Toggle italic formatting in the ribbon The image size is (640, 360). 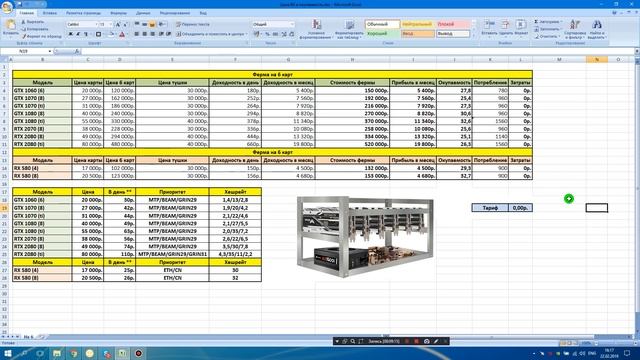coord(78,34)
